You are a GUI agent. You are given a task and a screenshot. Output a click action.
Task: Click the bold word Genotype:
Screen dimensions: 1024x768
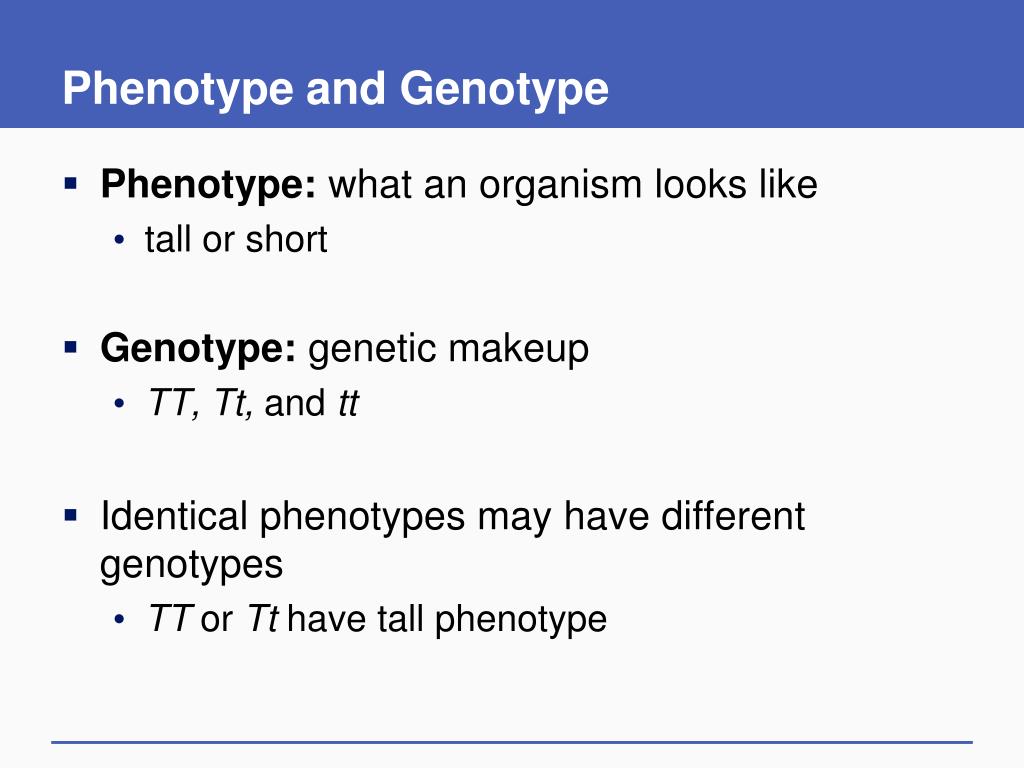coord(199,349)
